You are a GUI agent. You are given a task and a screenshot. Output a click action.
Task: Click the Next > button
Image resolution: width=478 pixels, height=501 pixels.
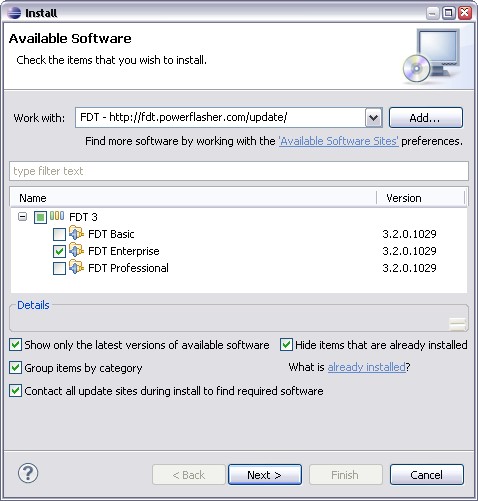click(x=265, y=475)
